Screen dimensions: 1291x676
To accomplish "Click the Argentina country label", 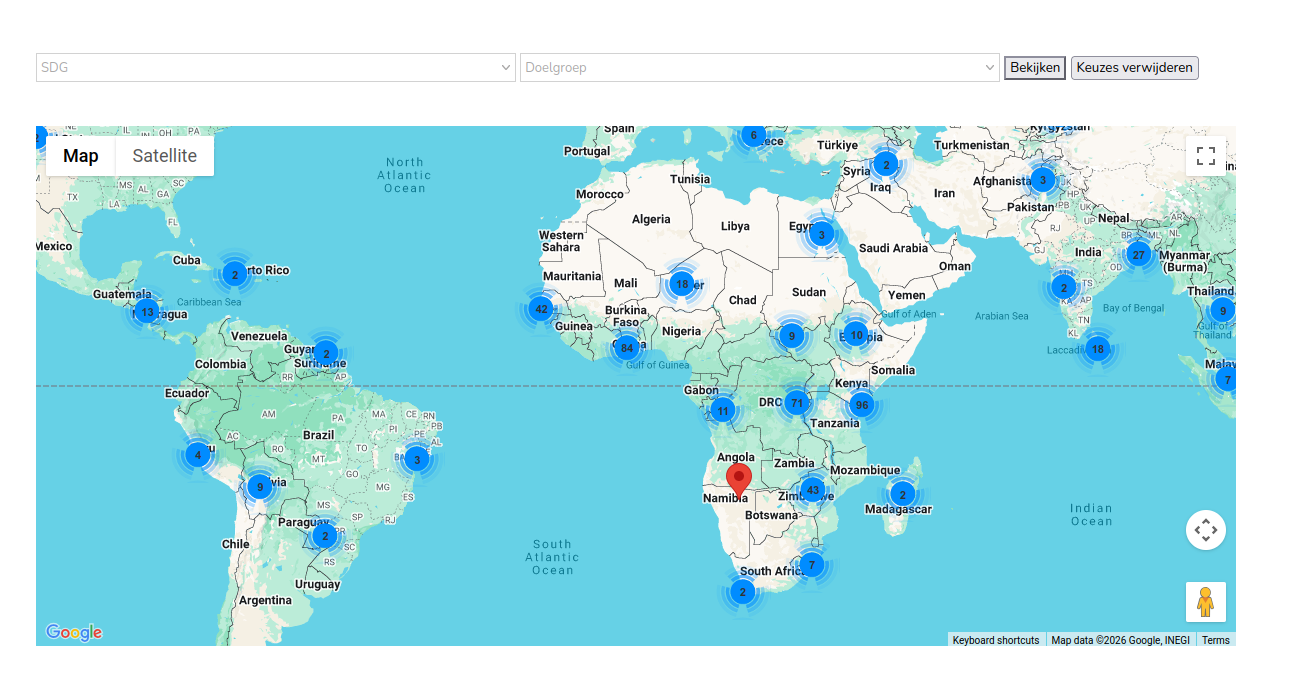I will pyautogui.click(x=265, y=600).
